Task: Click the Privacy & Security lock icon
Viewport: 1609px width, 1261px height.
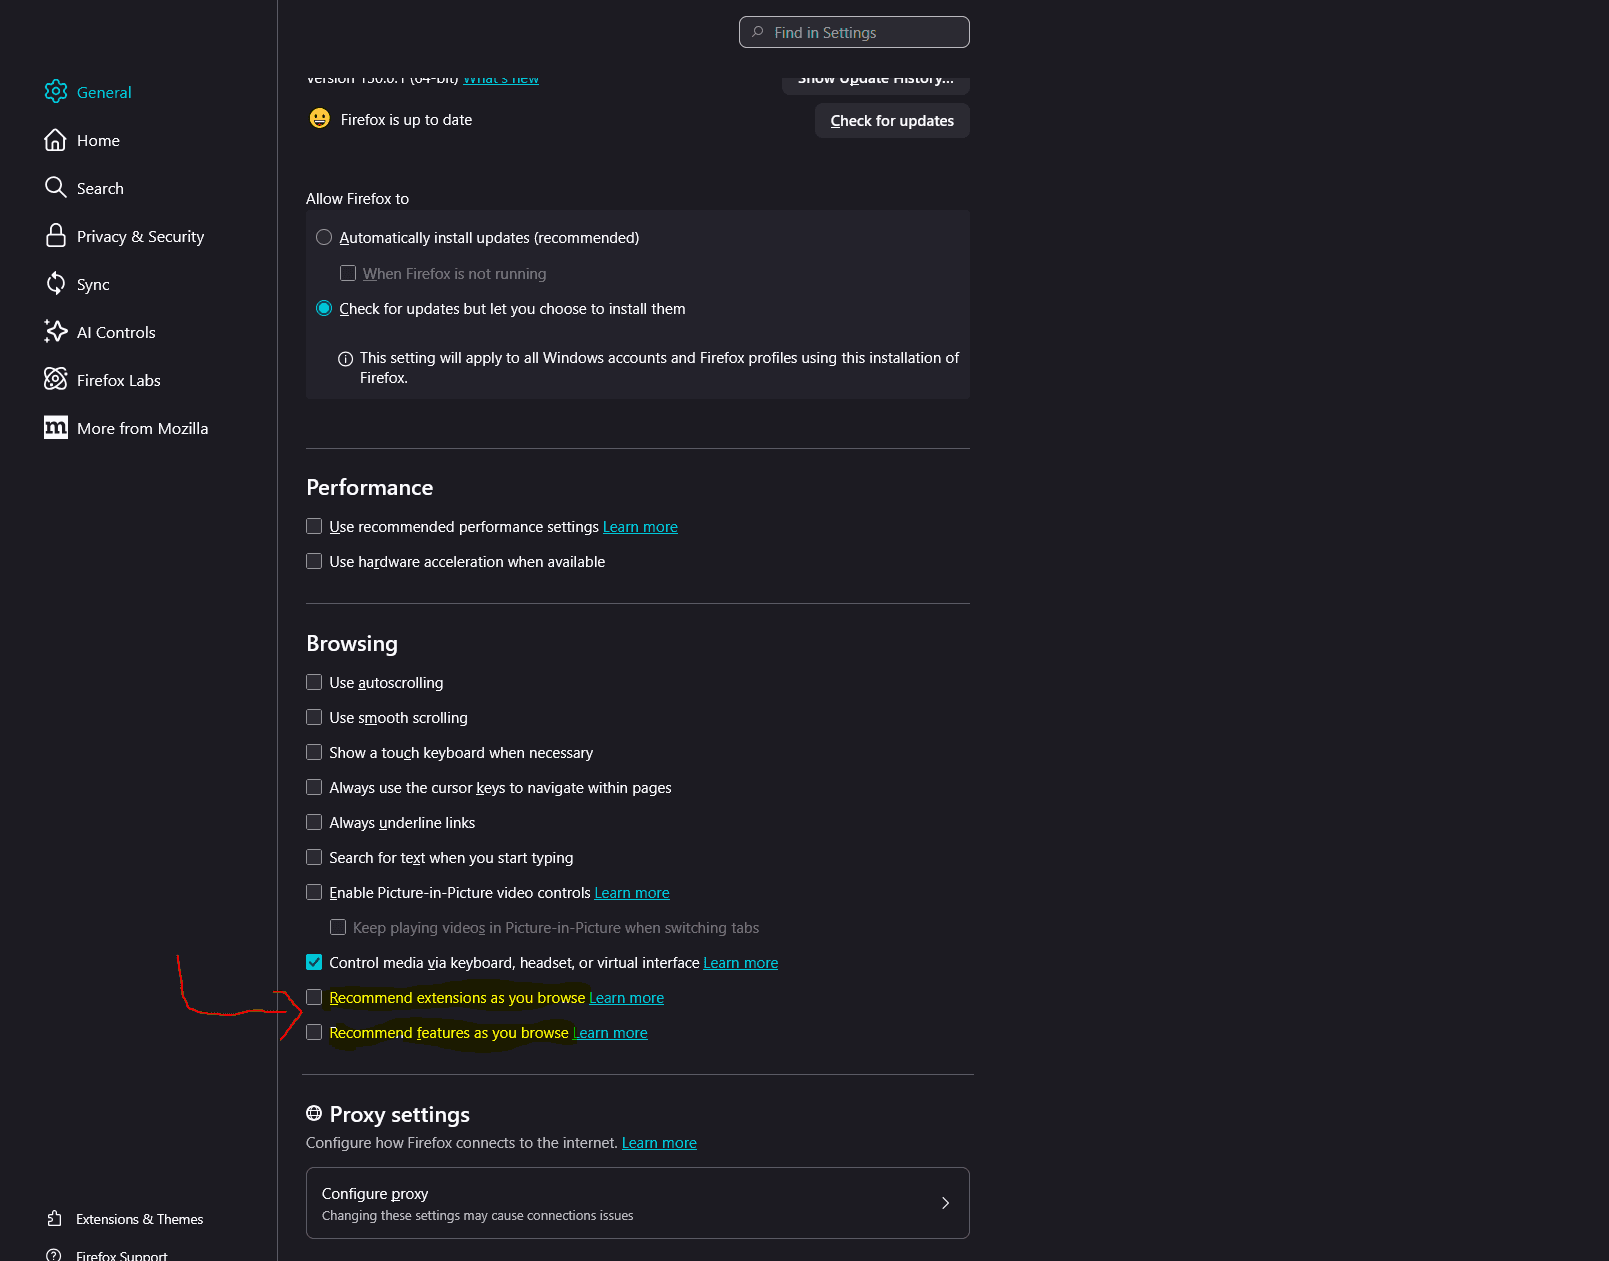Action: point(56,236)
